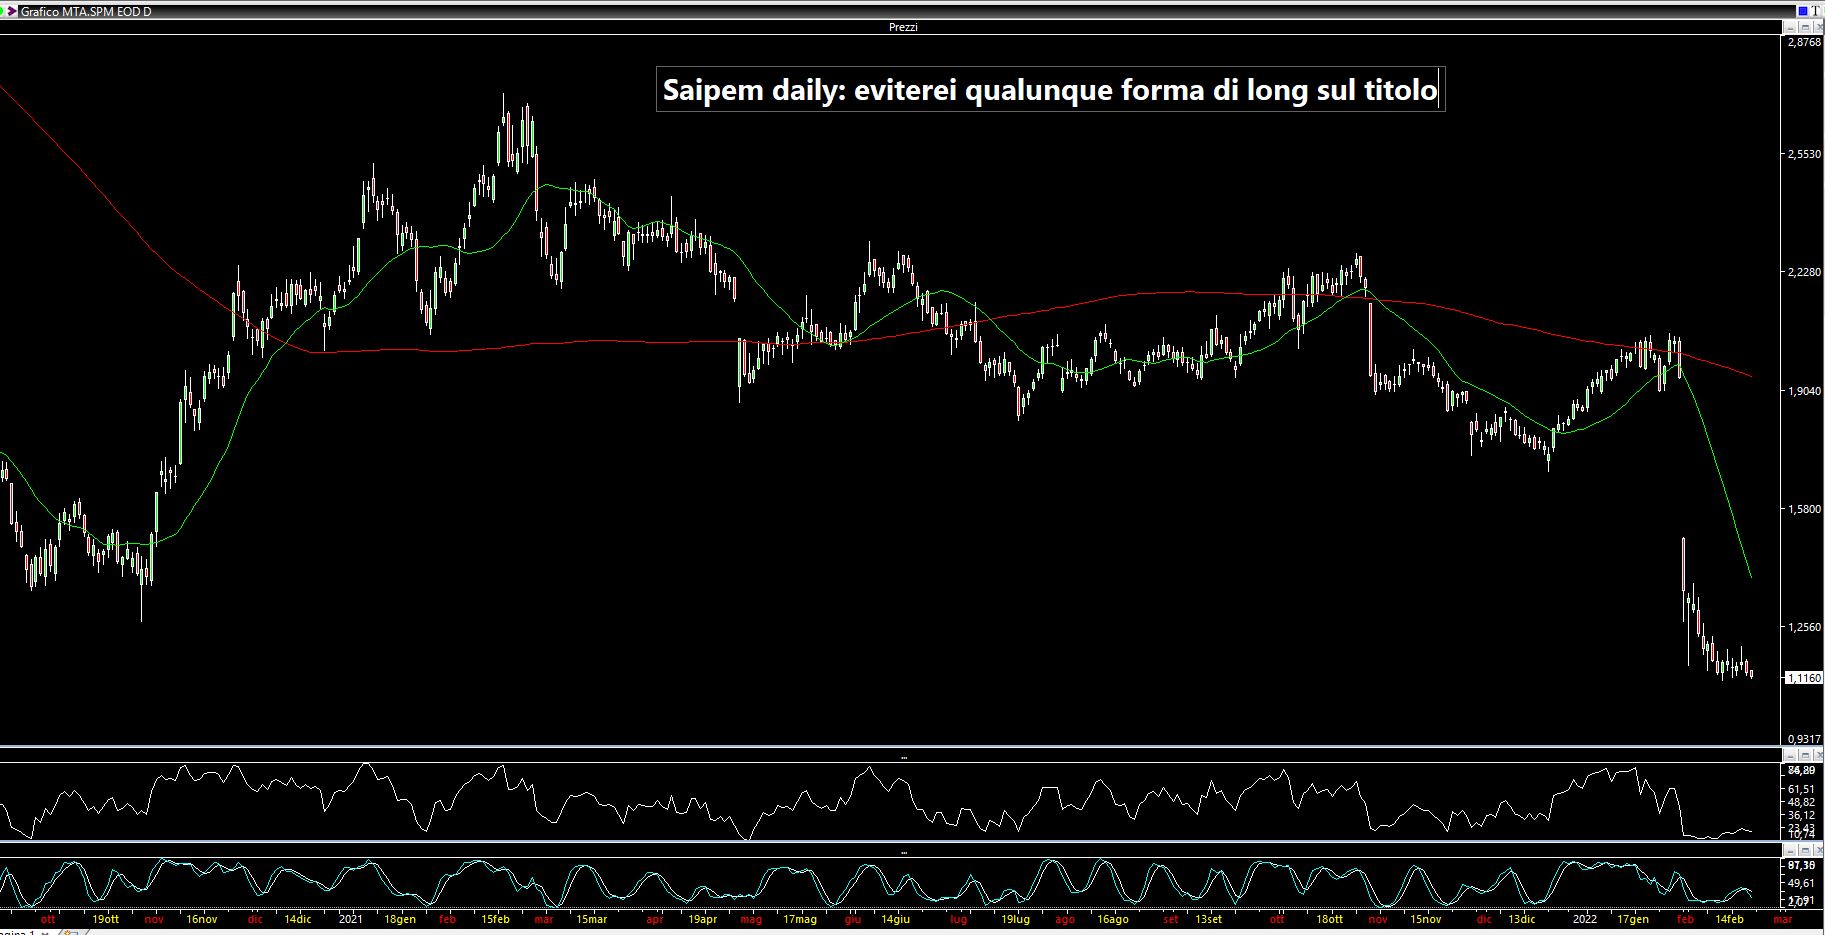Screen dimensions: 1825x935
Task: Click the 1,2560 price axis value
Action: click(x=1804, y=627)
